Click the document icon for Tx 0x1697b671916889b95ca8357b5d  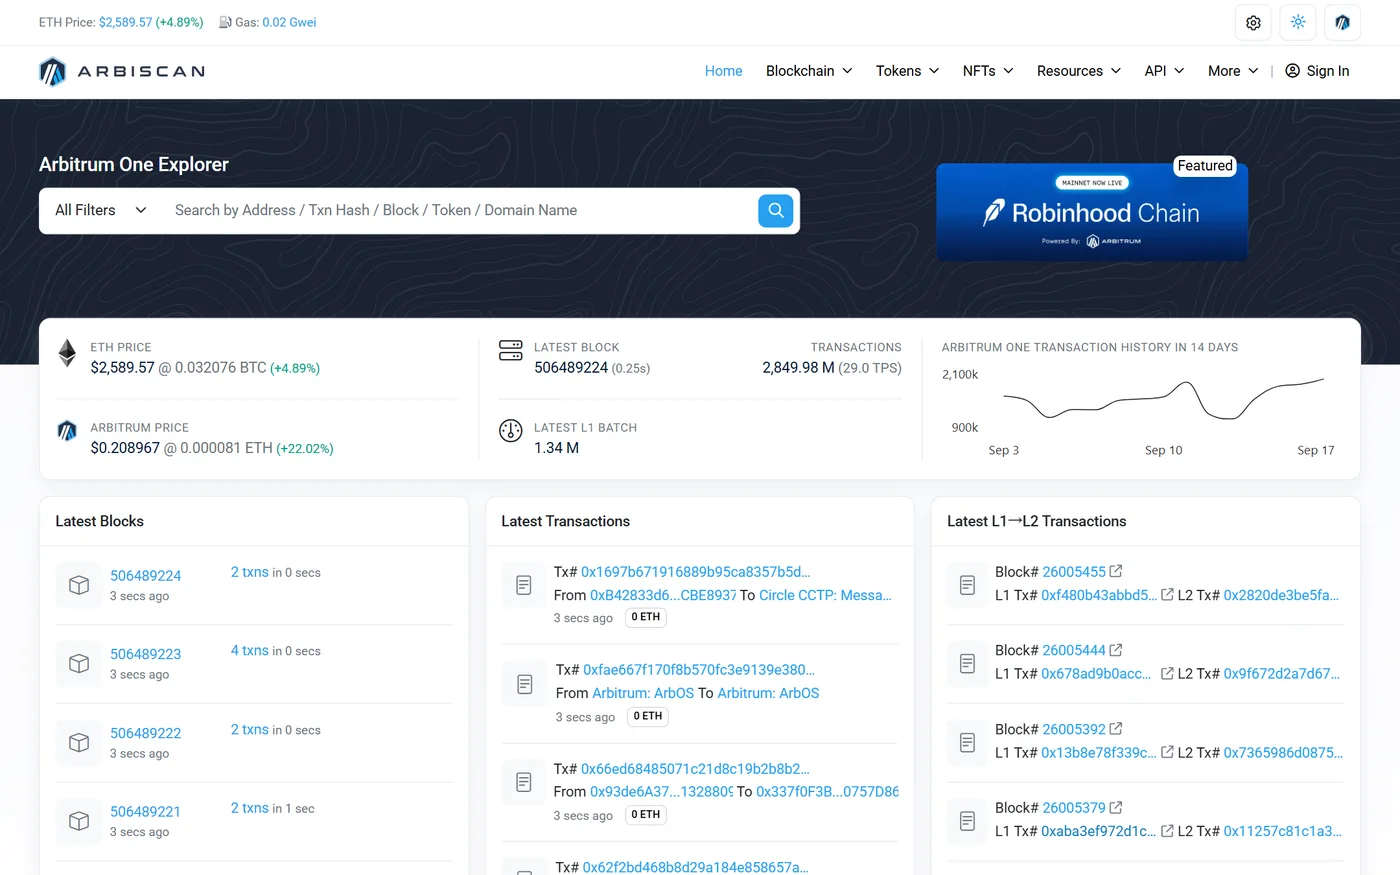524,586
